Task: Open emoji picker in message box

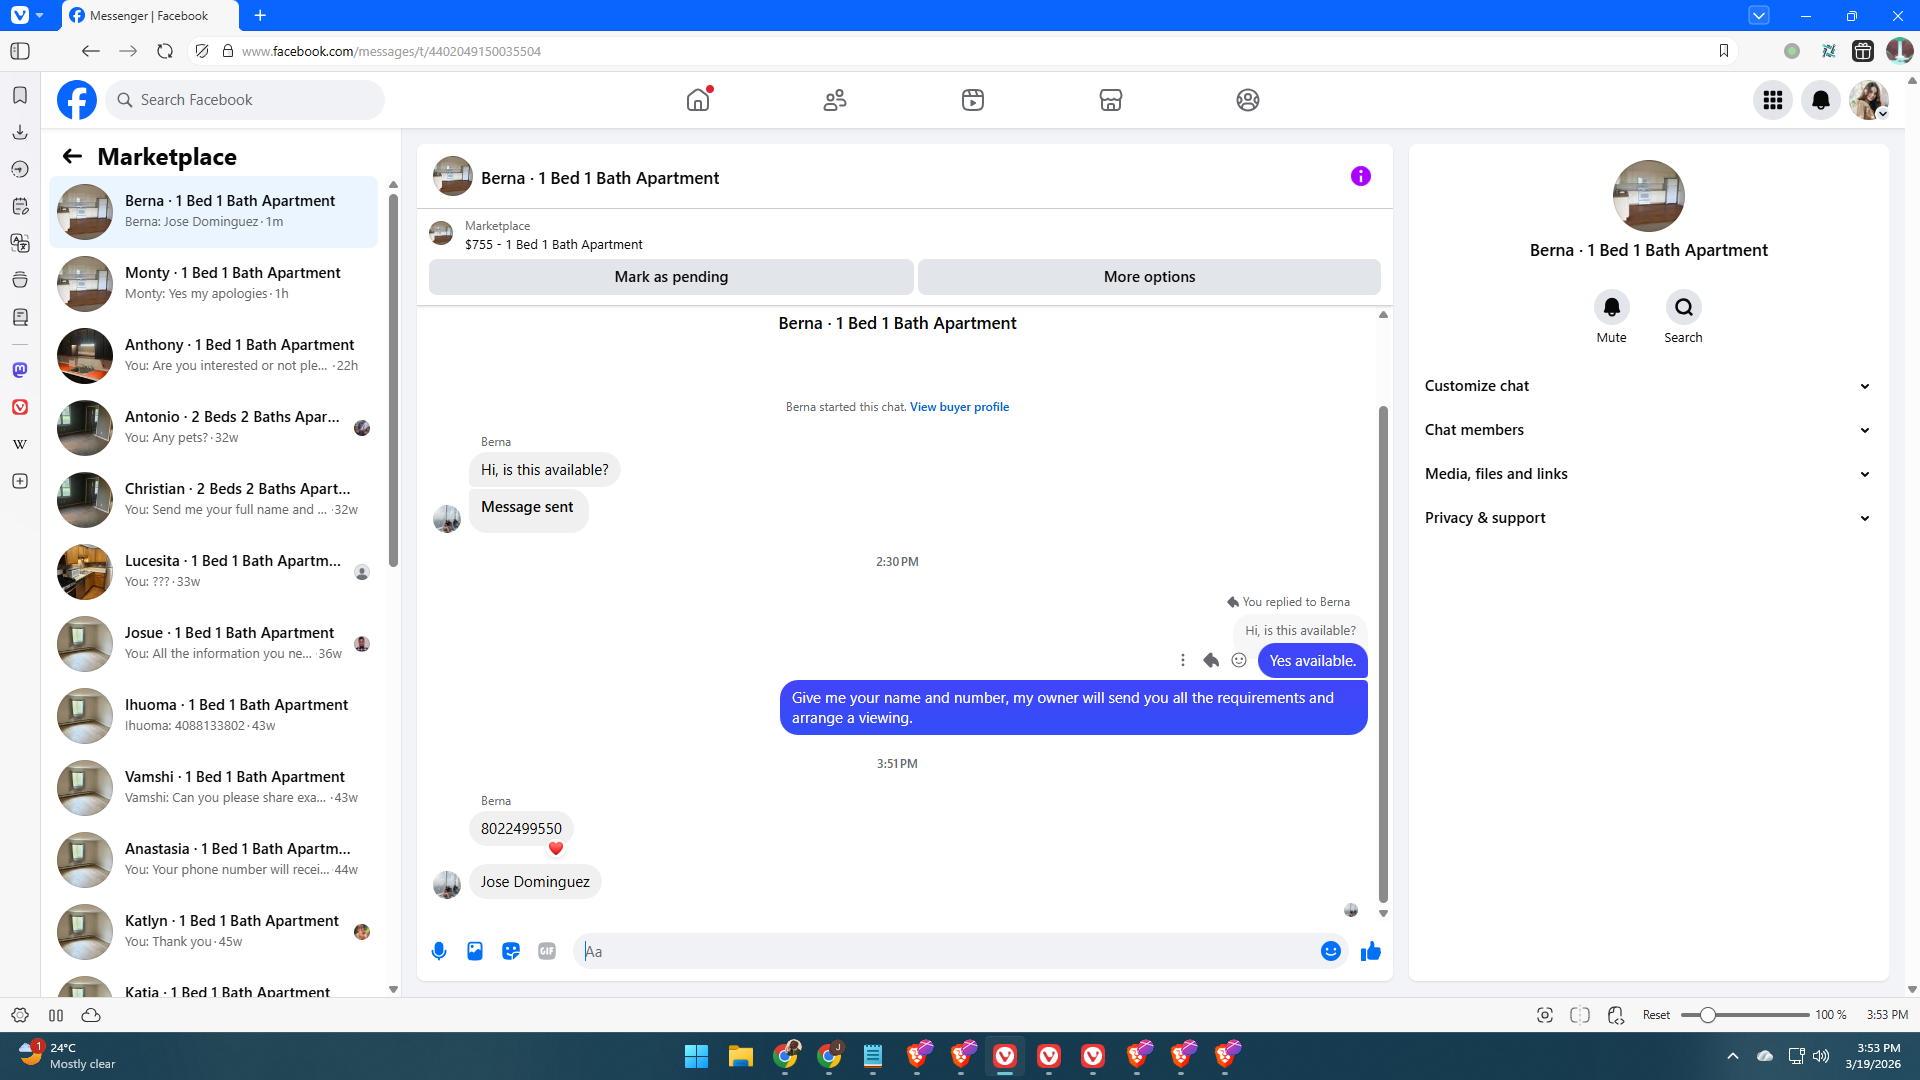Action: [x=1330, y=951]
